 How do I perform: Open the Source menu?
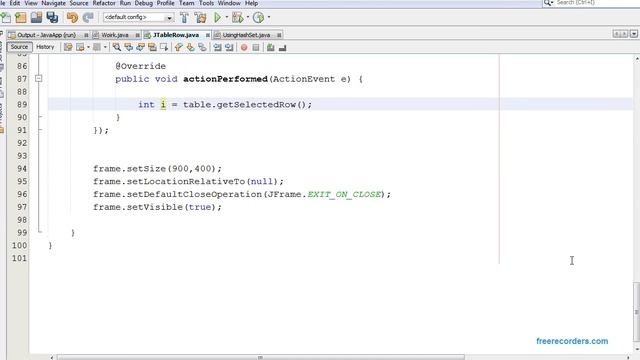79,3
